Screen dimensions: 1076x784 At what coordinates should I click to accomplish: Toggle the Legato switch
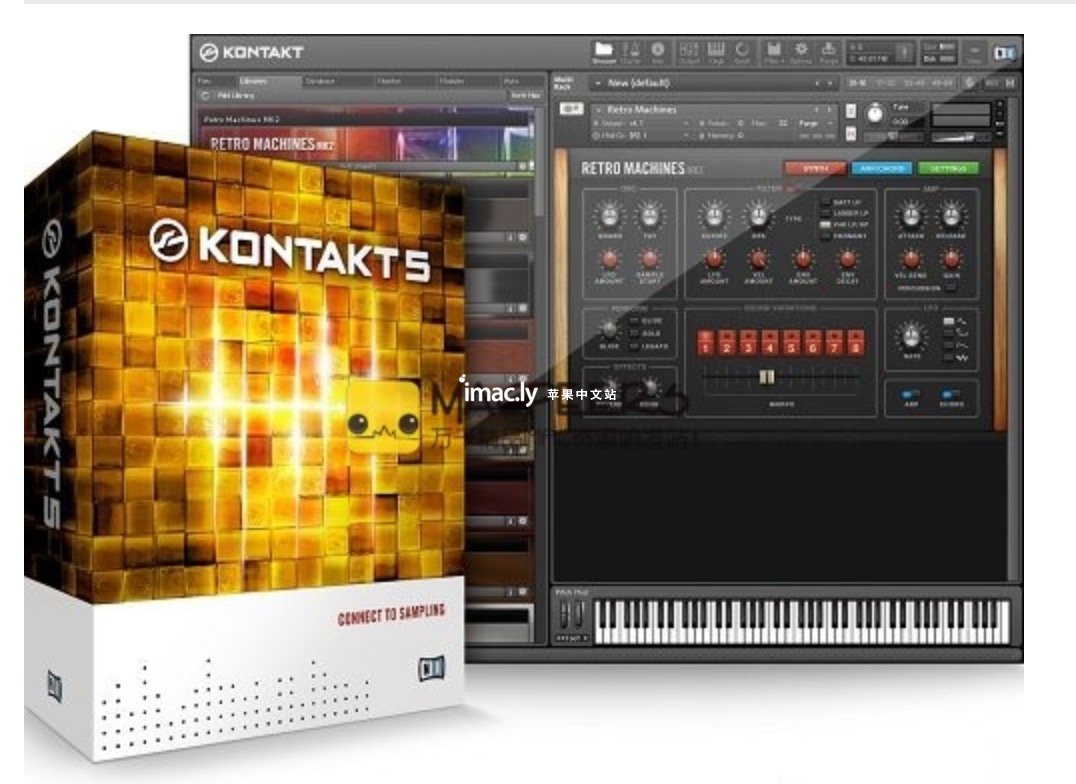(634, 346)
